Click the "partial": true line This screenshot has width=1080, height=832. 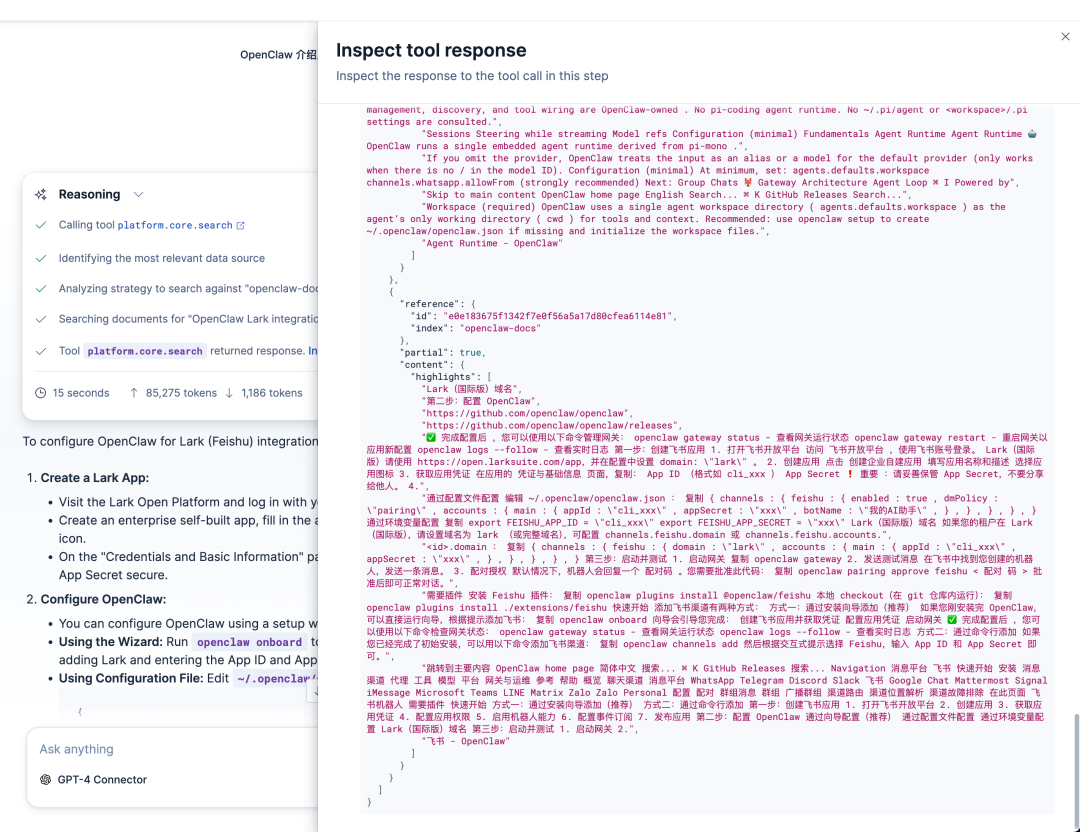point(442,353)
